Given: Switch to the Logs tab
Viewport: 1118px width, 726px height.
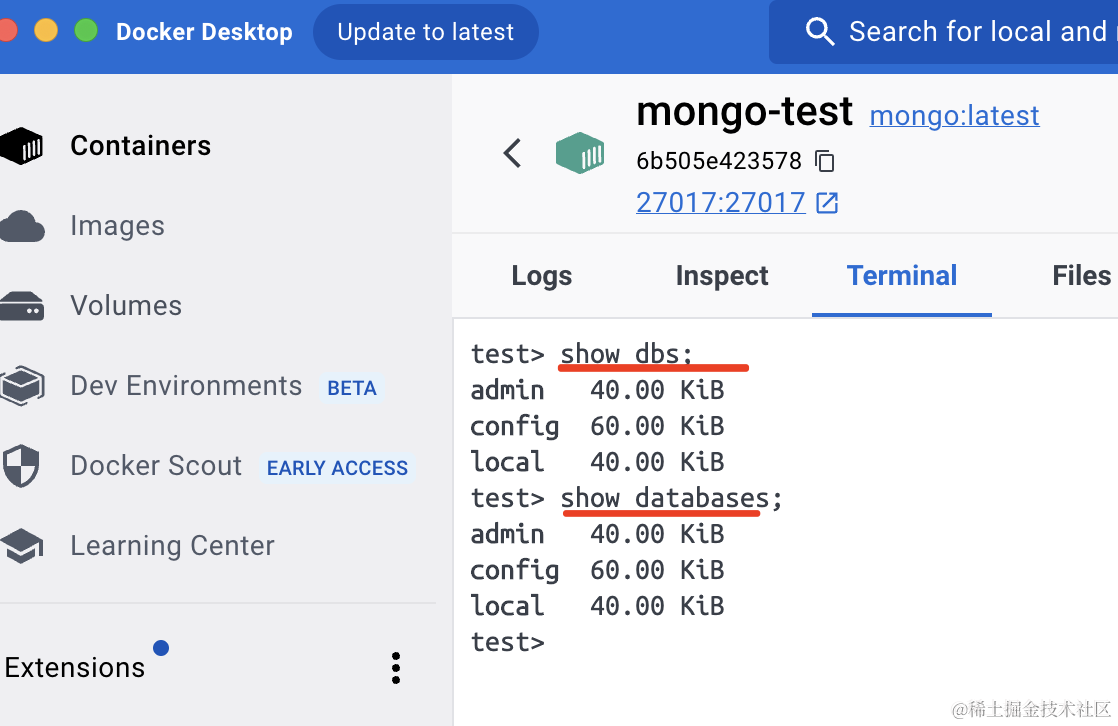Looking at the screenshot, I should (542, 276).
